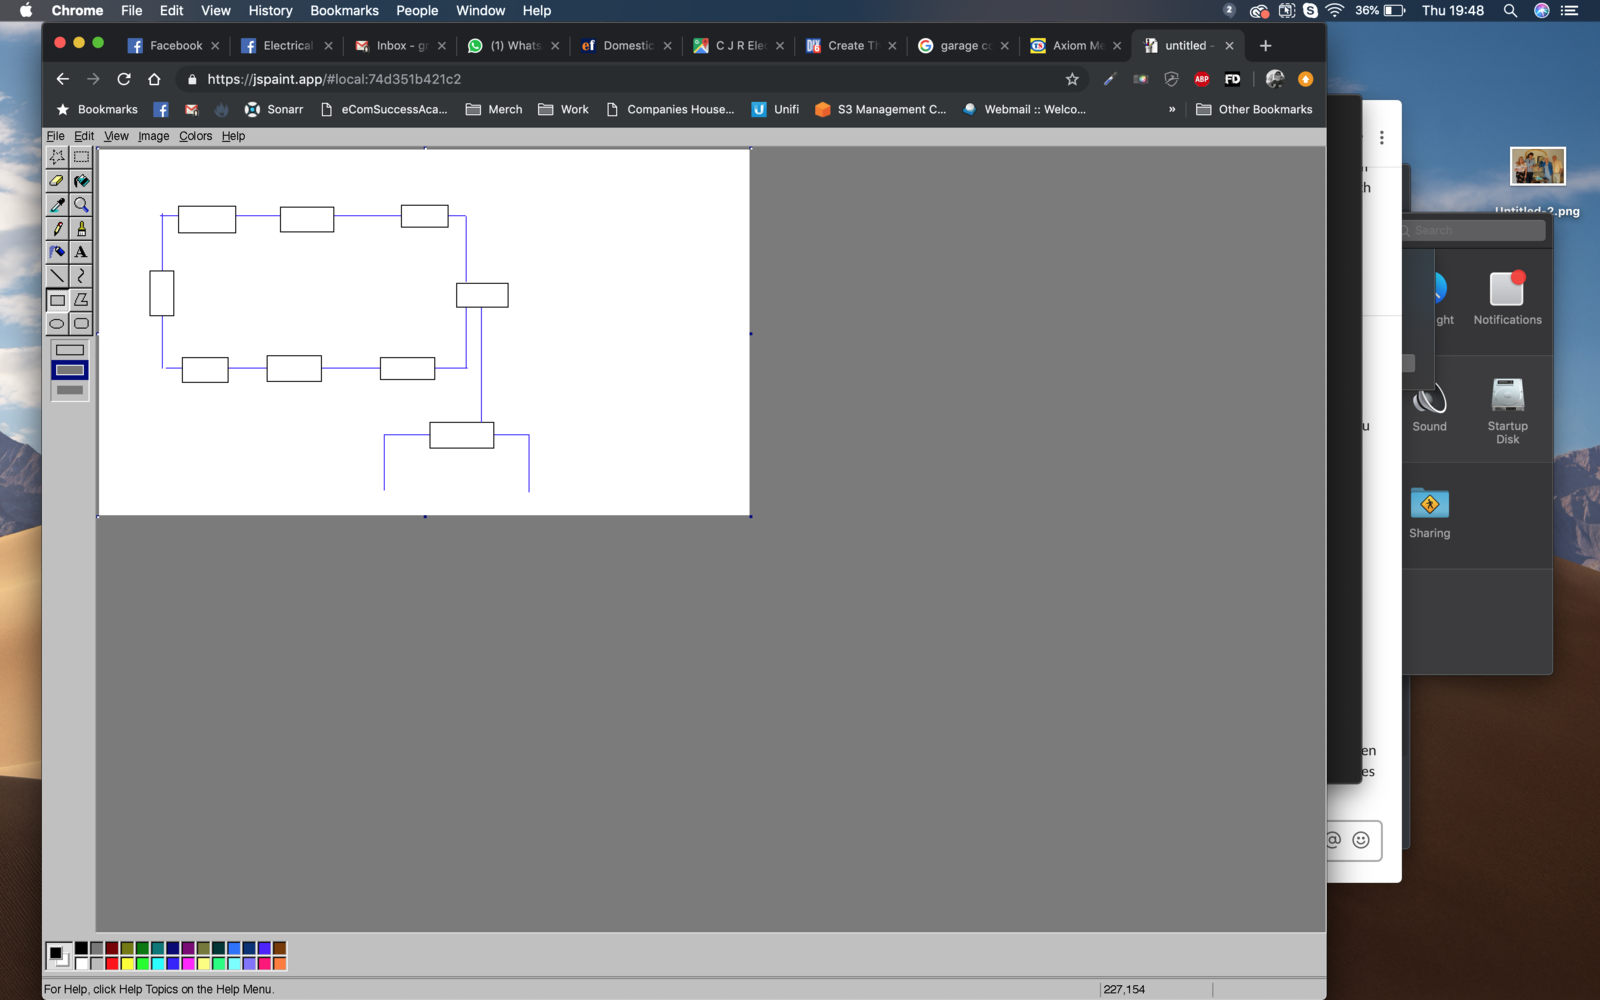Select the Airbrush spray can tool

pyautogui.click(x=57, y=252)
